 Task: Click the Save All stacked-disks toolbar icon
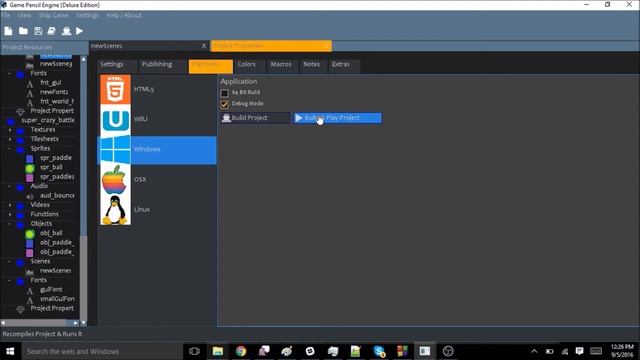(x=51, y=31)
